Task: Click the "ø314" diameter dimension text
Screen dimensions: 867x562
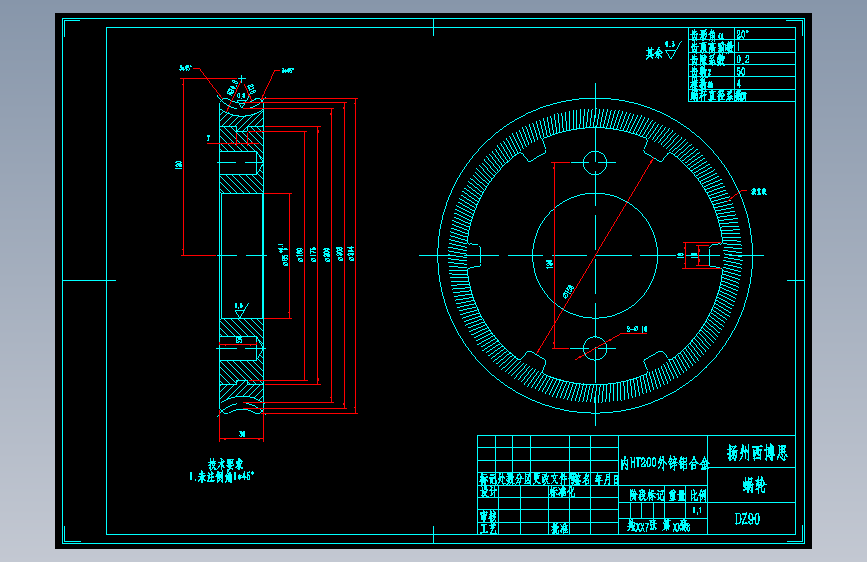Action: 352,254
